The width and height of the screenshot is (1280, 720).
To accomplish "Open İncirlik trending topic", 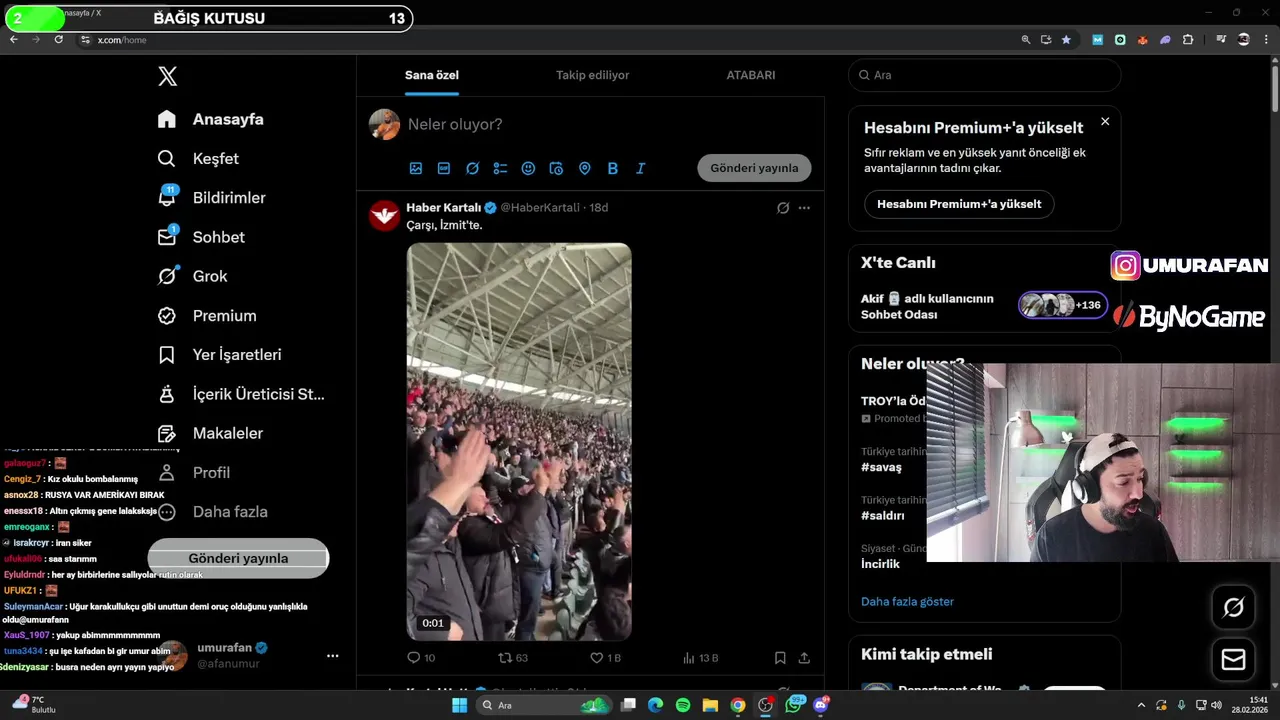I will pyautogui.click(x=880, y=564).
